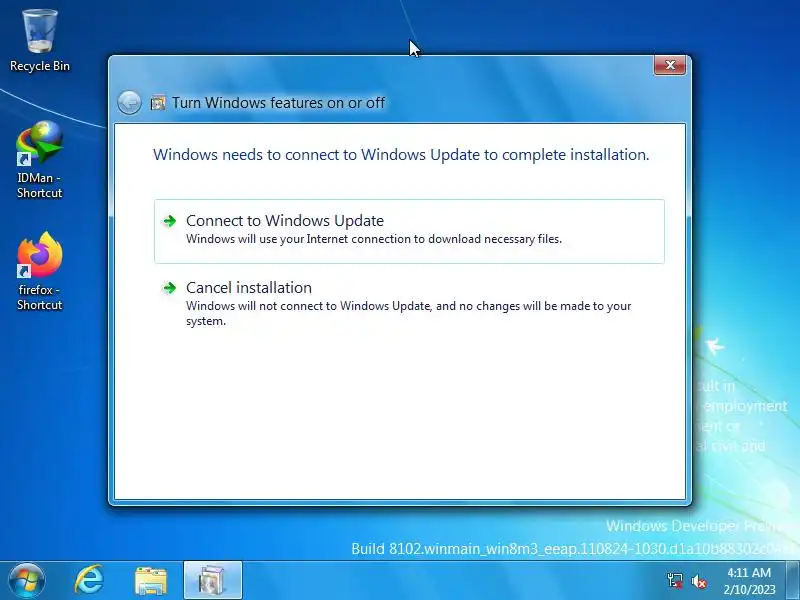
Task: Open the network status tray icon
Action: pyautogui.click(x=674, y=581)
